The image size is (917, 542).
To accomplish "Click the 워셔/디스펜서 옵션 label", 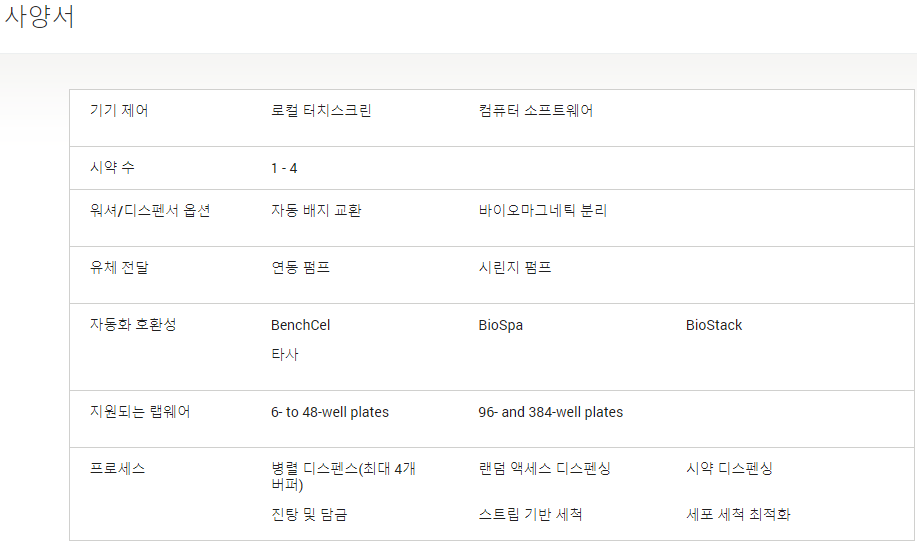I will pyautogui.click(x=150, y=210).
